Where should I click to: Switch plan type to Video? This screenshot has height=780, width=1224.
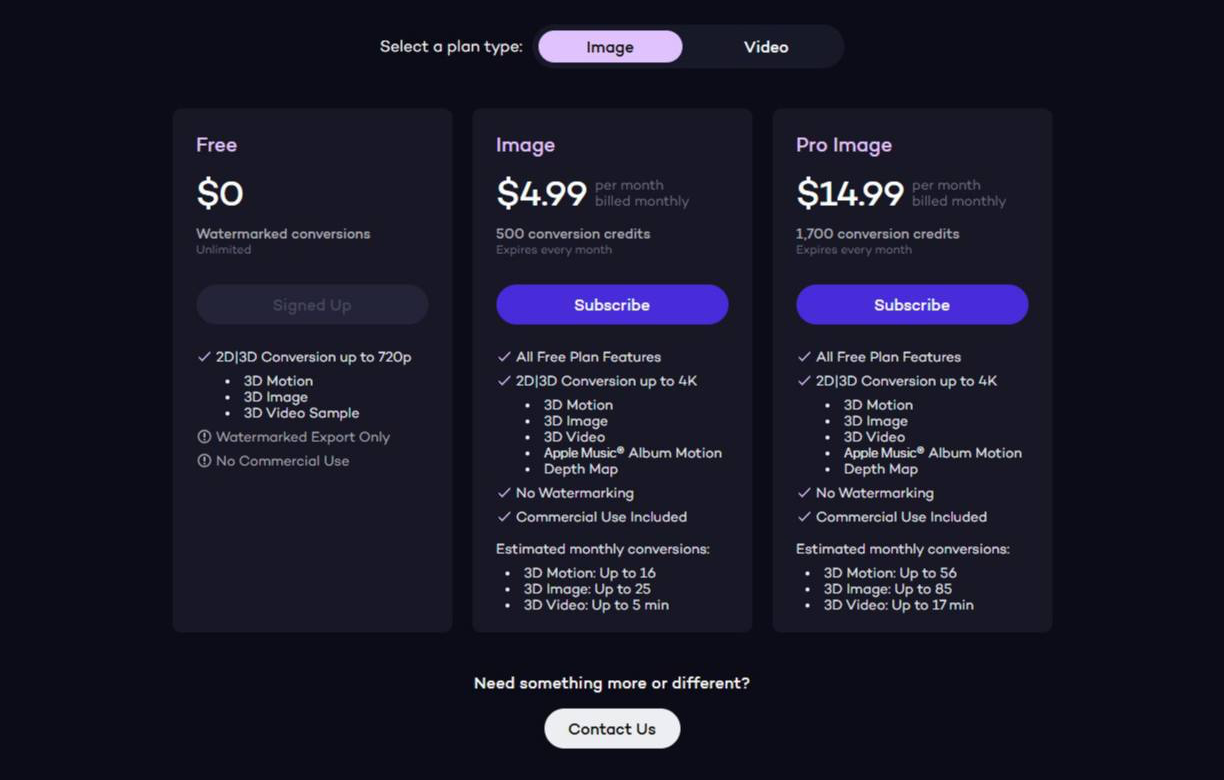765,47
